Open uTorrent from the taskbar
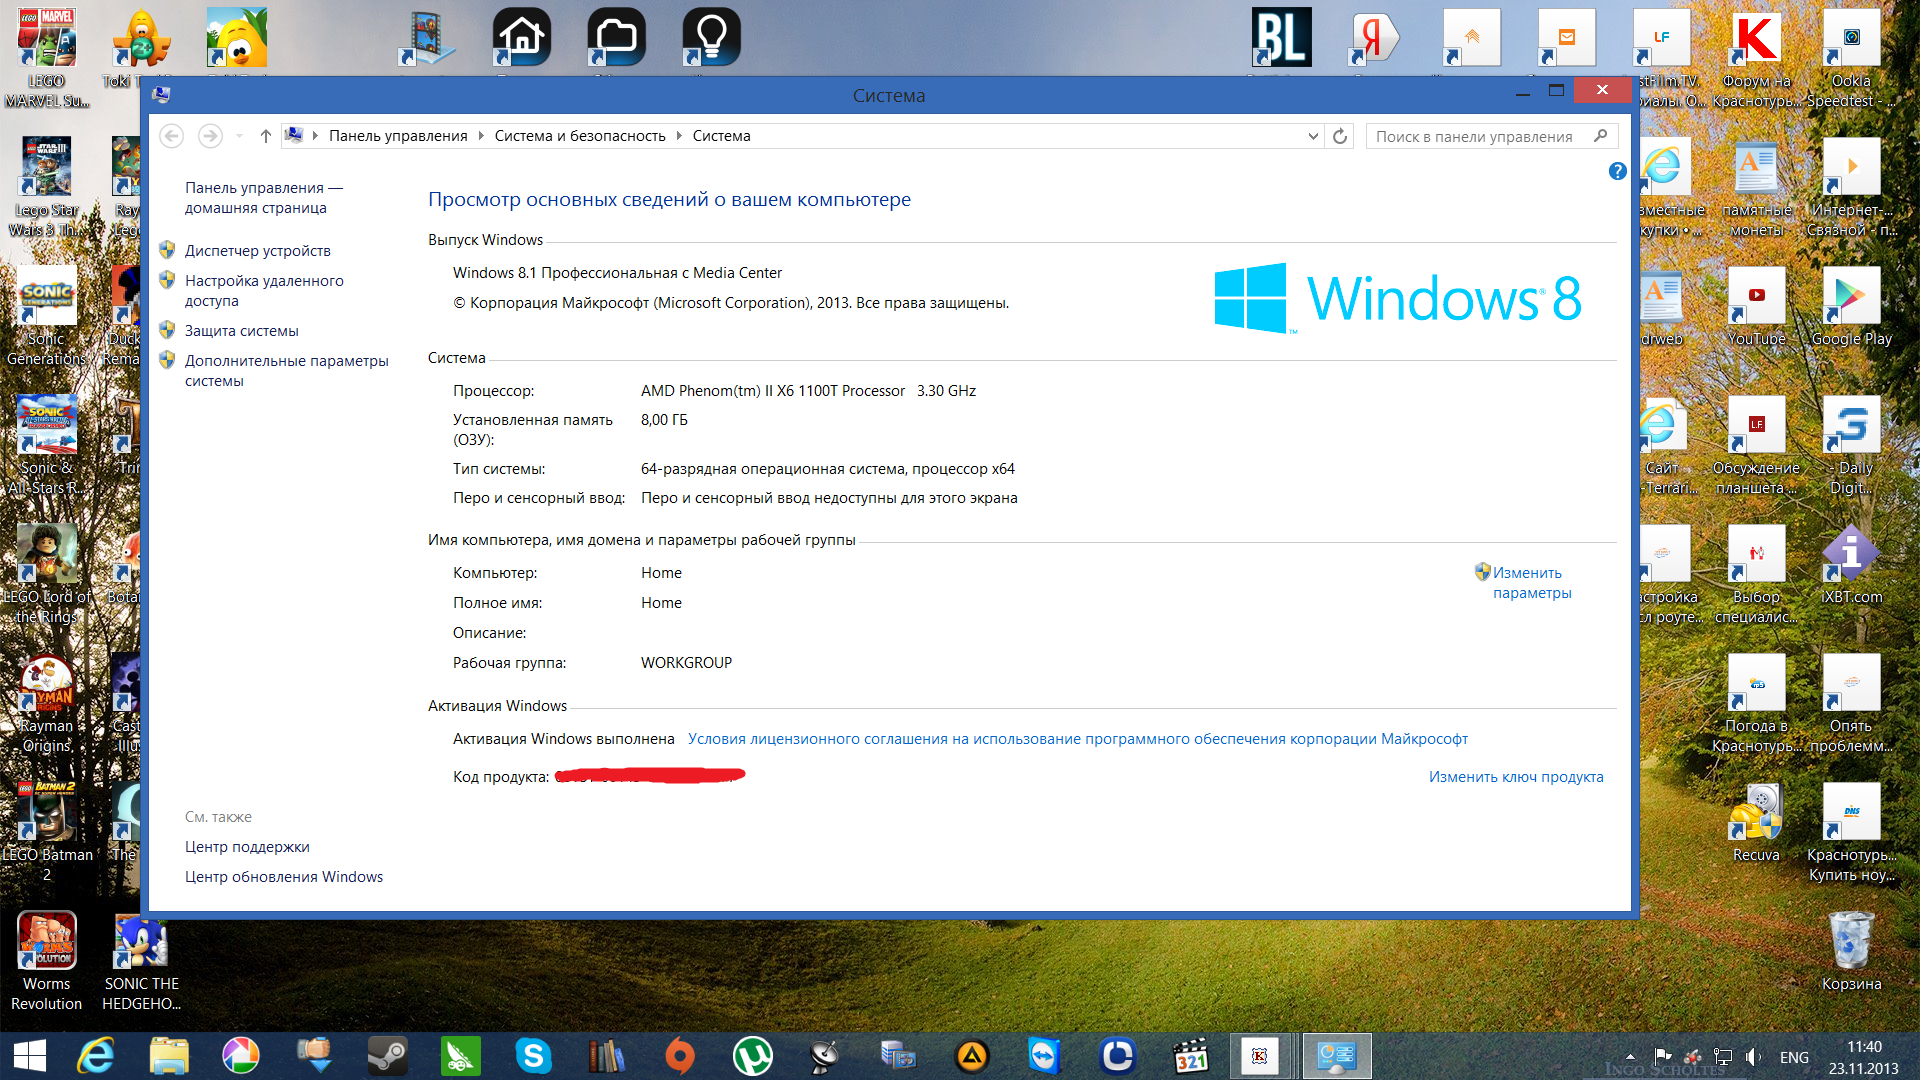This screenshot has width=1920, height=1080. click(x=752, y=1055)
